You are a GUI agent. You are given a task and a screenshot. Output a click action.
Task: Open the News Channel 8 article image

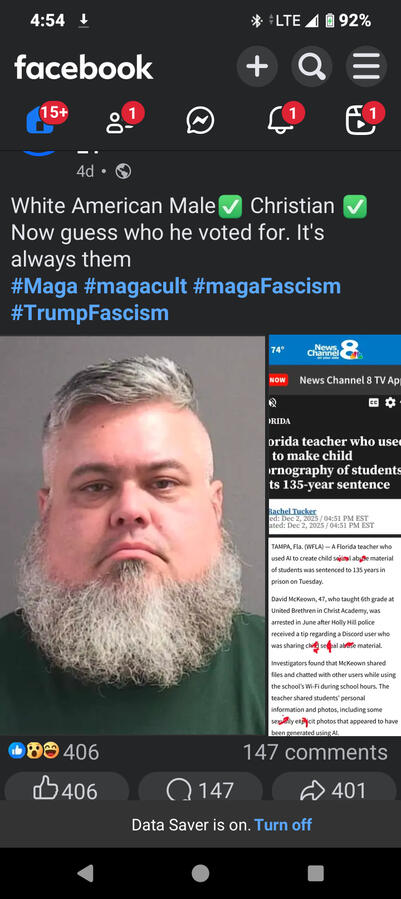tap(335, 535)
